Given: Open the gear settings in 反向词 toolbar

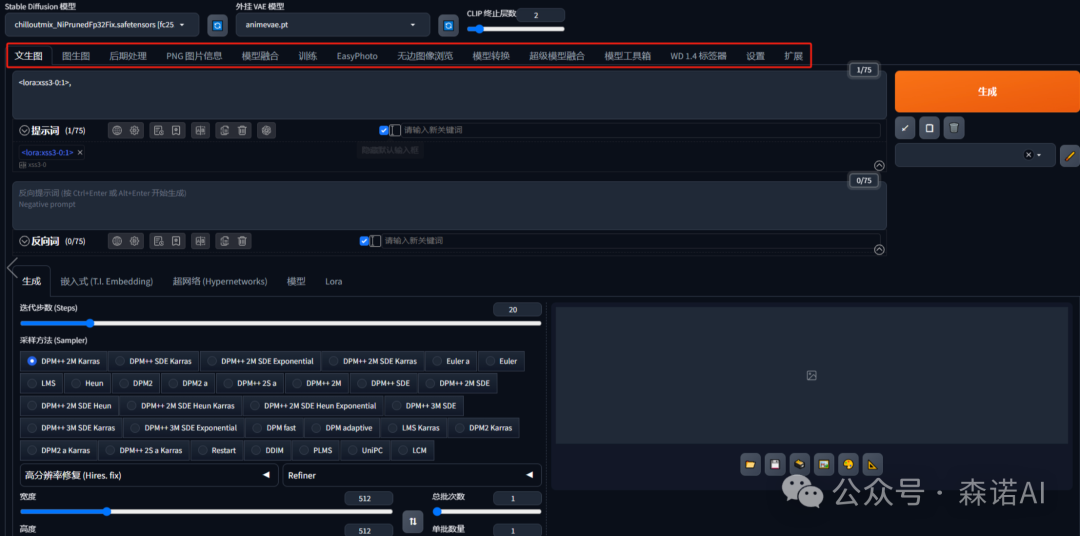Looking at the screenshot, I should click(135, 241).
